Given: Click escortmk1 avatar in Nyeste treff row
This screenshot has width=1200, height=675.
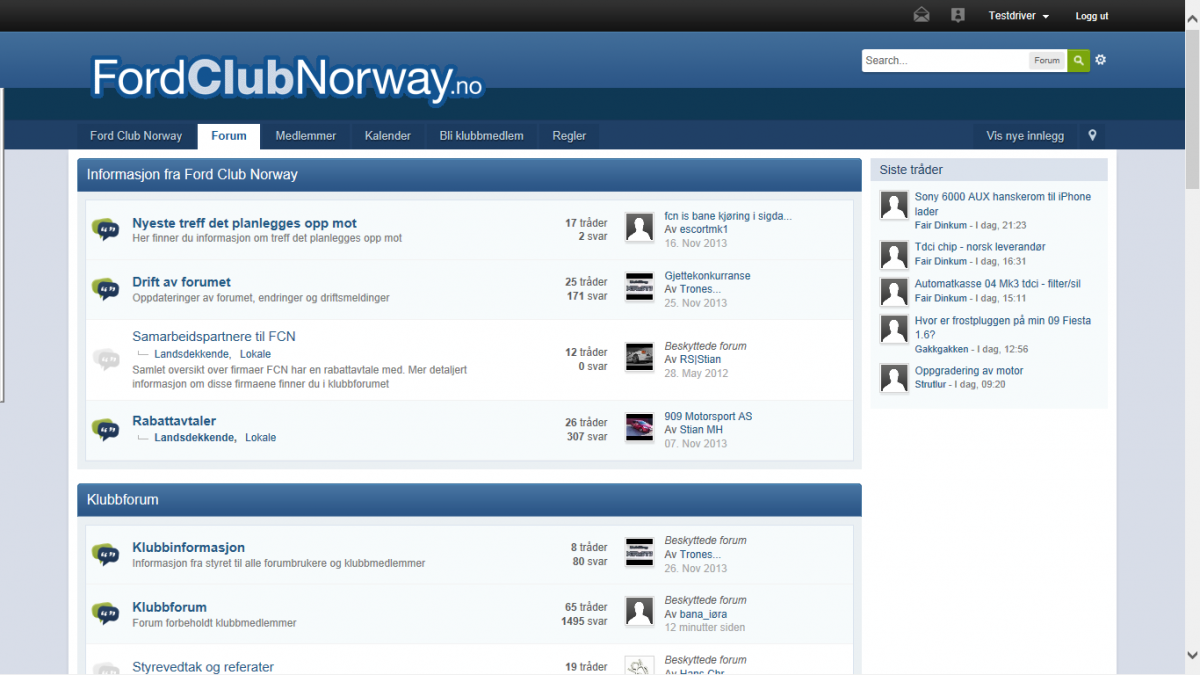Looking at the screenshot, I should [639, 227].
